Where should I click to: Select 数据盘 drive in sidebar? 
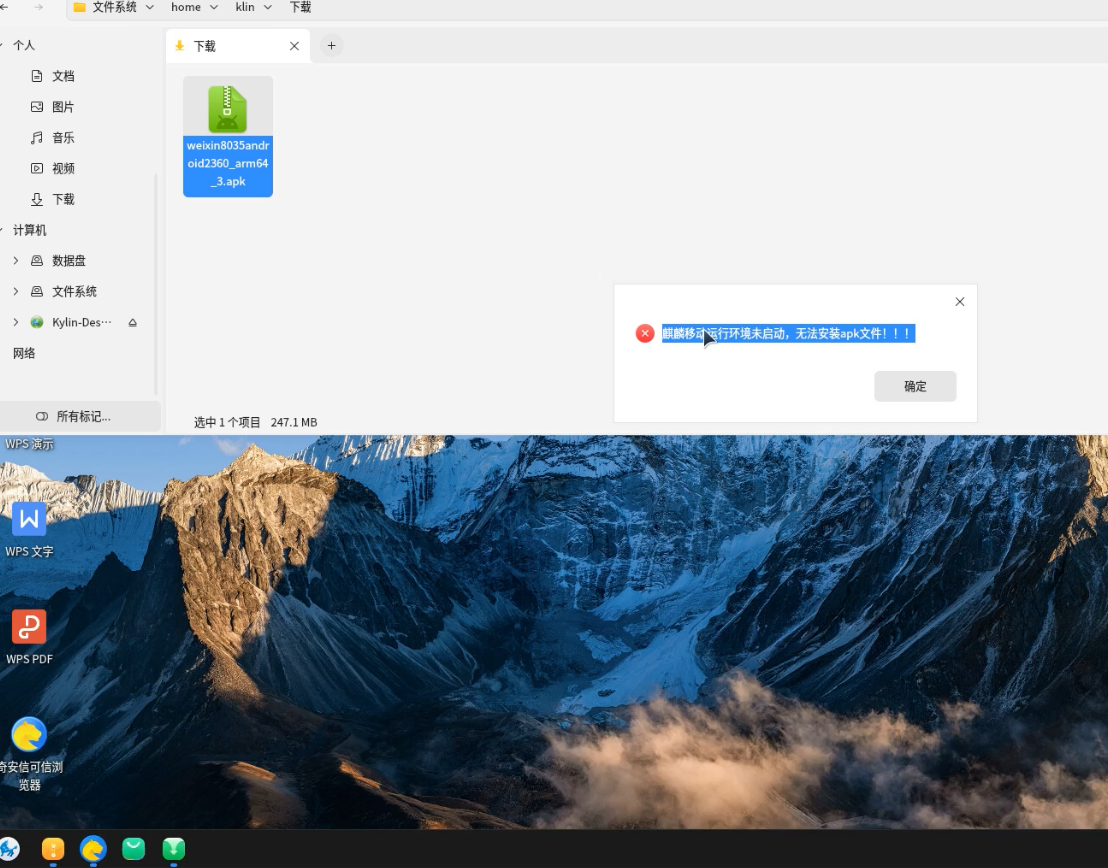coord(69,261)
